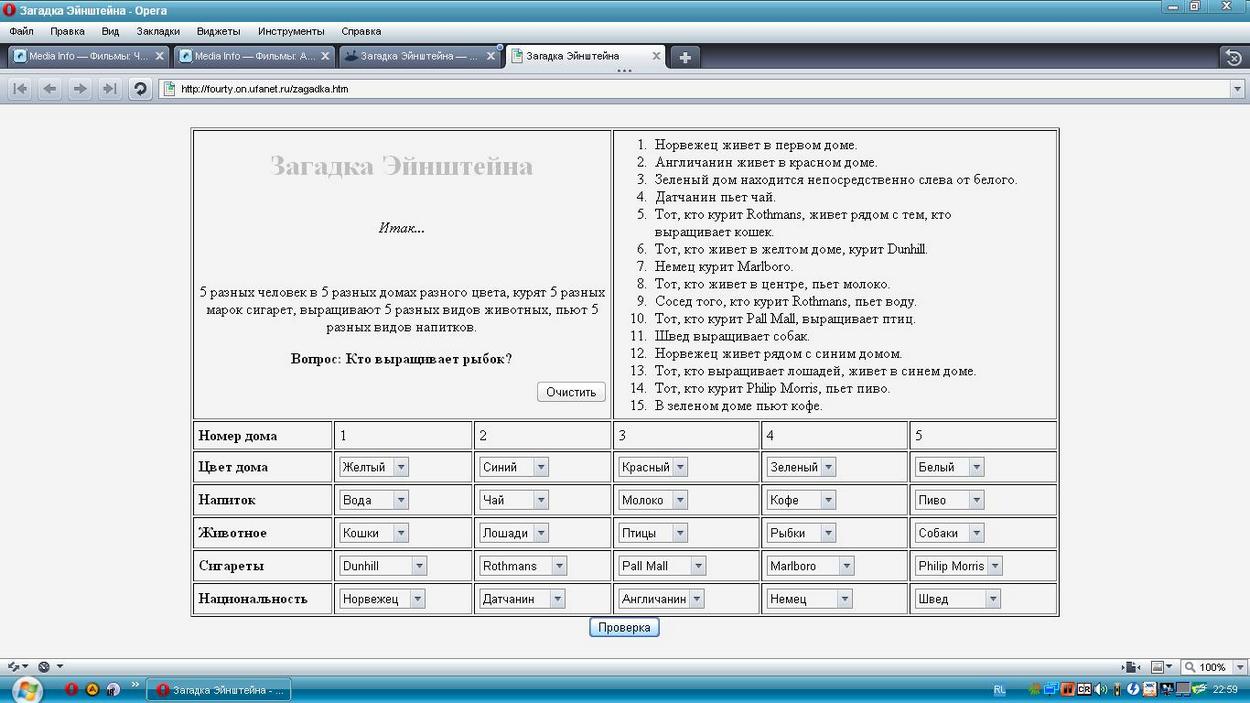
Task: Open the nationality dropdown showing Швед
Action: pyautogui.click(x=957, y=599)
